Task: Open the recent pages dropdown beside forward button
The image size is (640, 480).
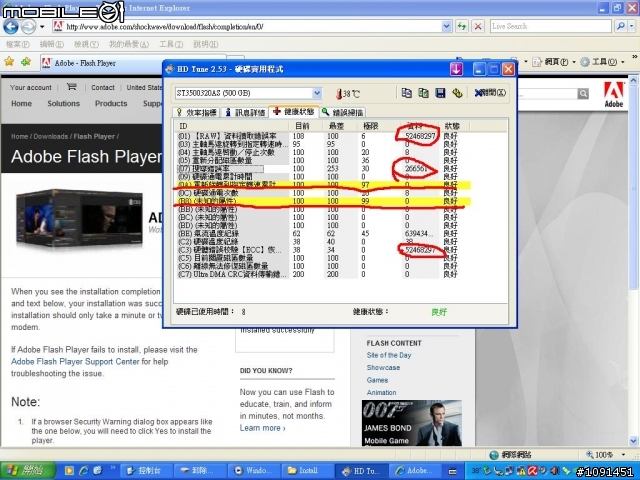Action: click(x=42, y=27)
